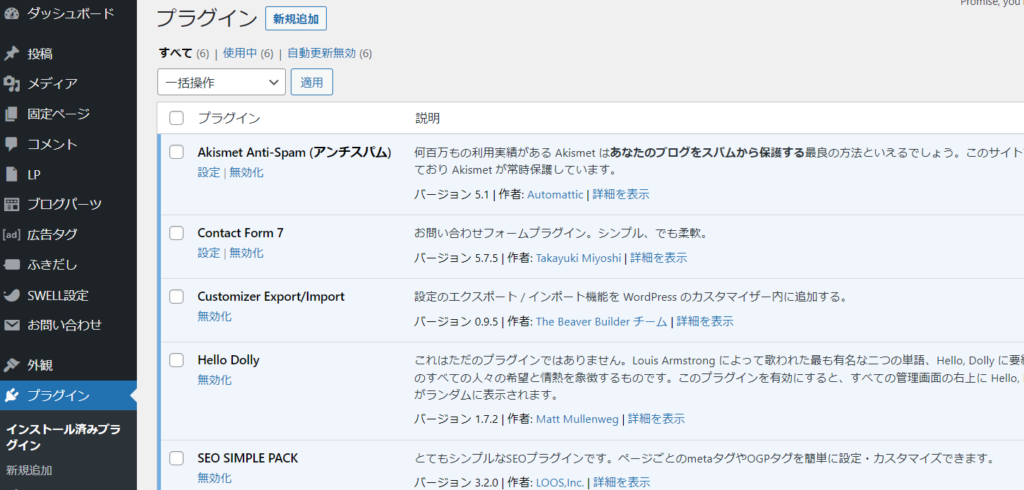Viewport: 1024px width, 490px height.
Task: Open the Matt Mullenweg author link
Action: [x=577, y=419]
